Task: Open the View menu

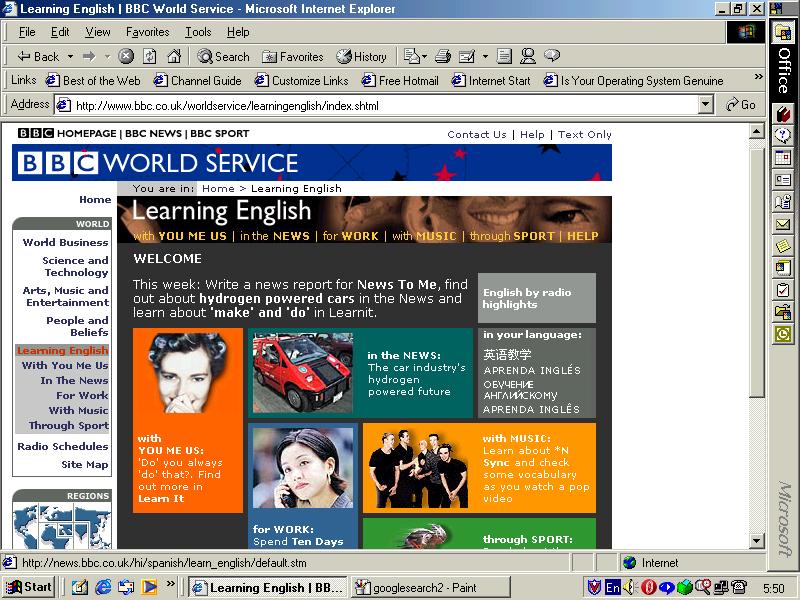Action: [97, 32]
